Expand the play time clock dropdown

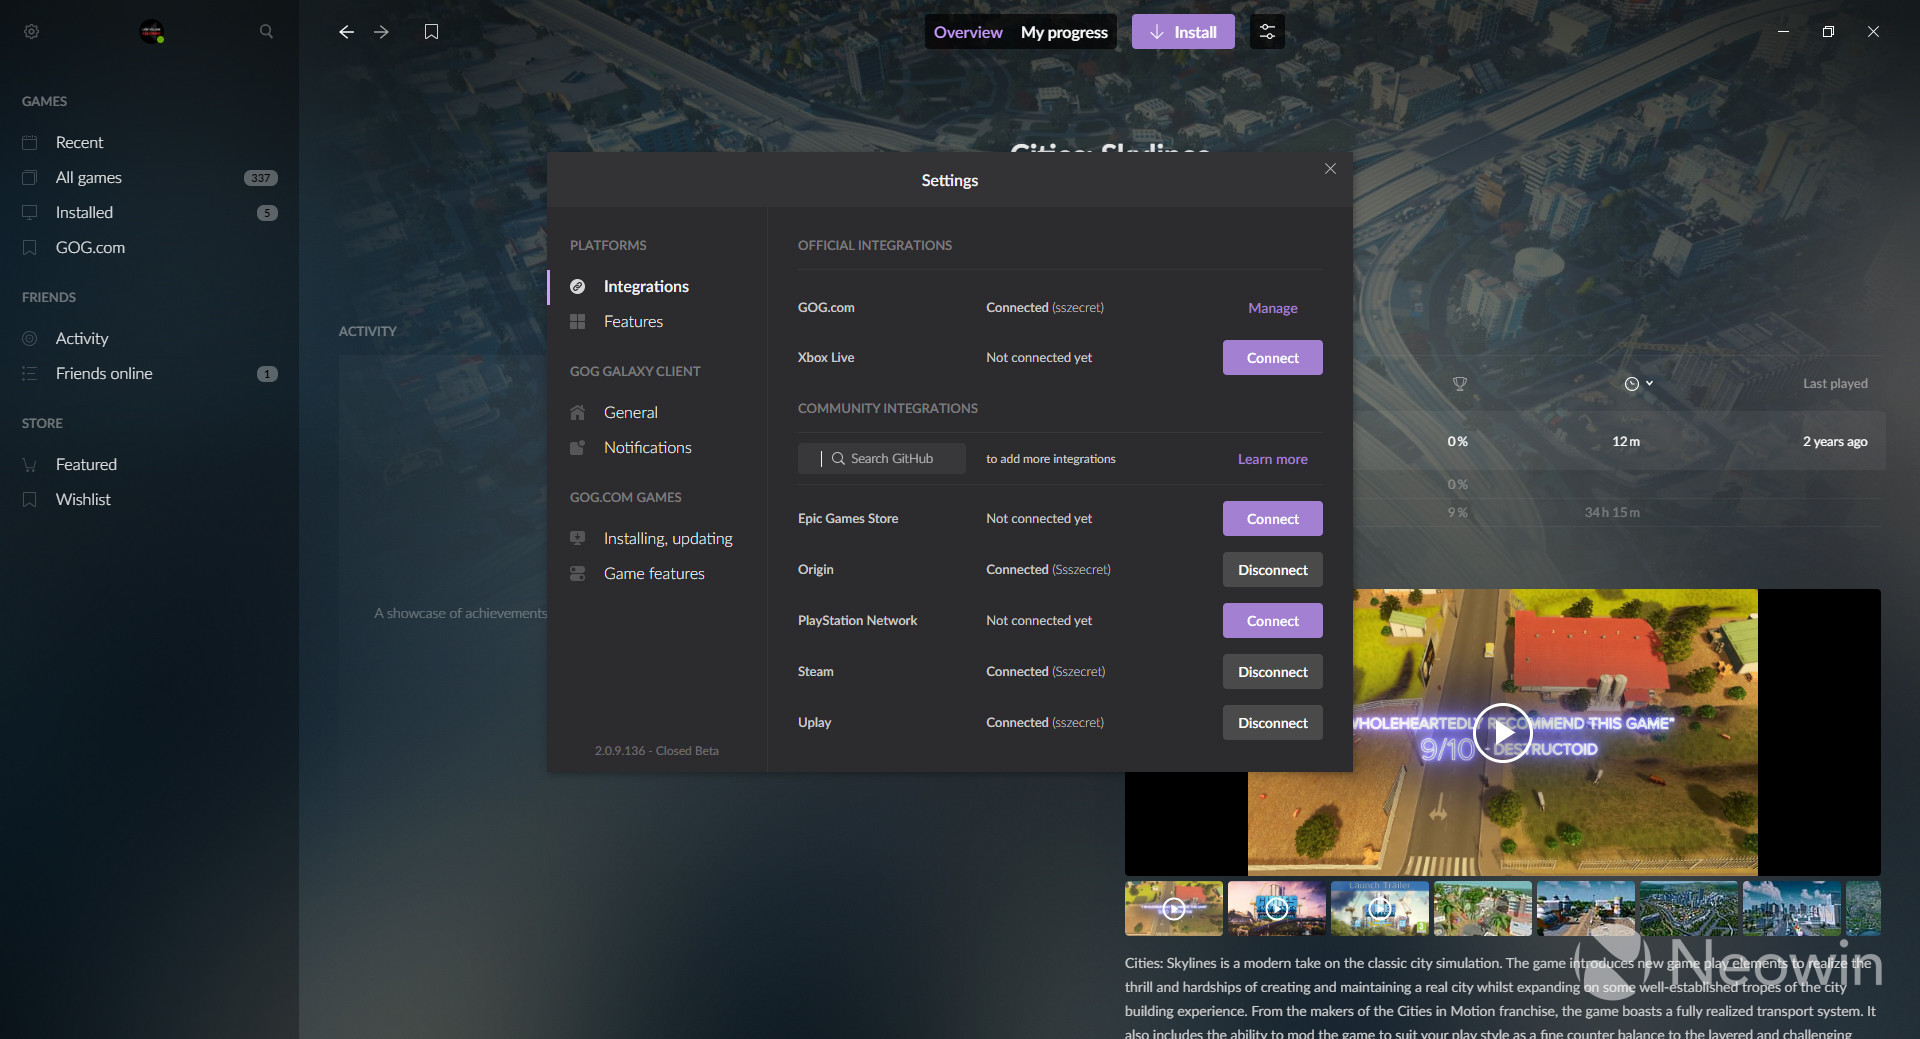pyautogui.click(x=1638, y=384)
